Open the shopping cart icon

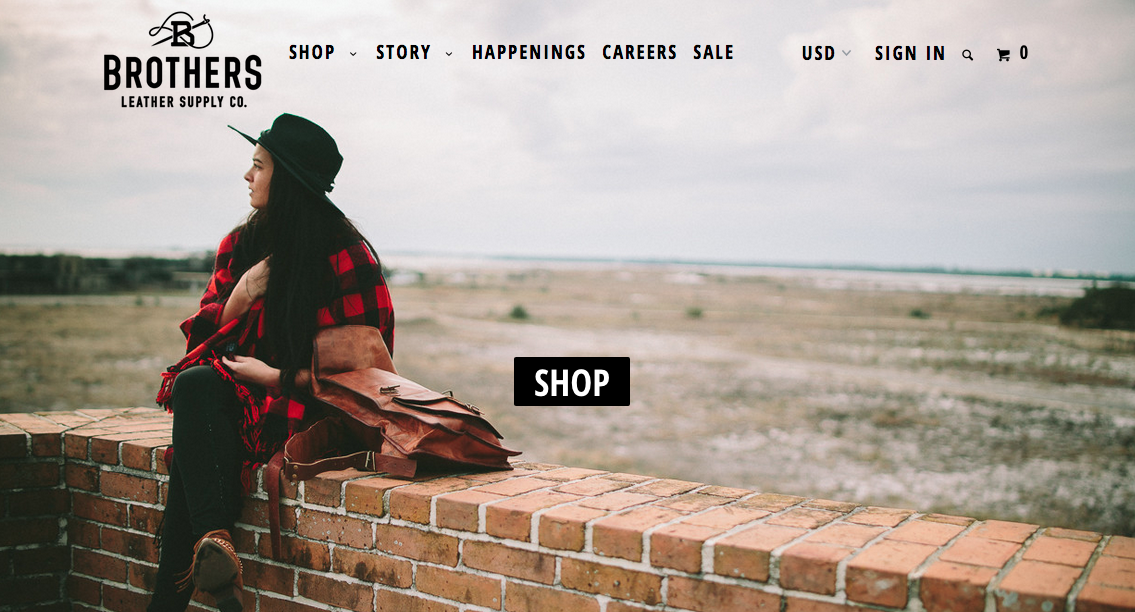[1003, 55]
